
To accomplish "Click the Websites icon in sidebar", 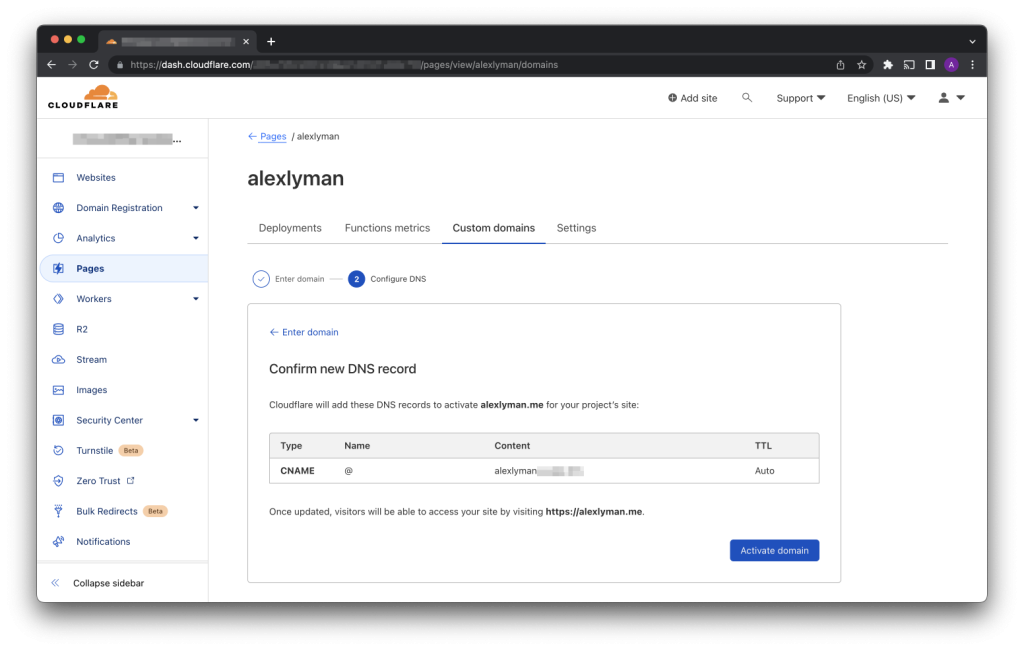I will [58, 178].
